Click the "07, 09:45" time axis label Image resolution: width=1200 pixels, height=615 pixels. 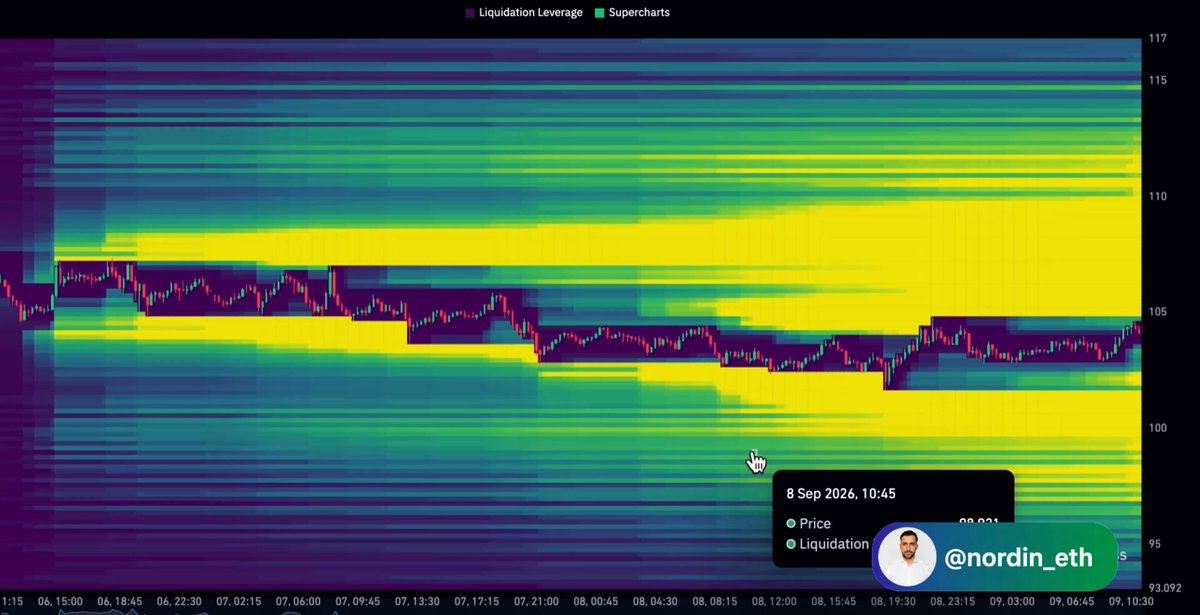click(x=357, y=601)
